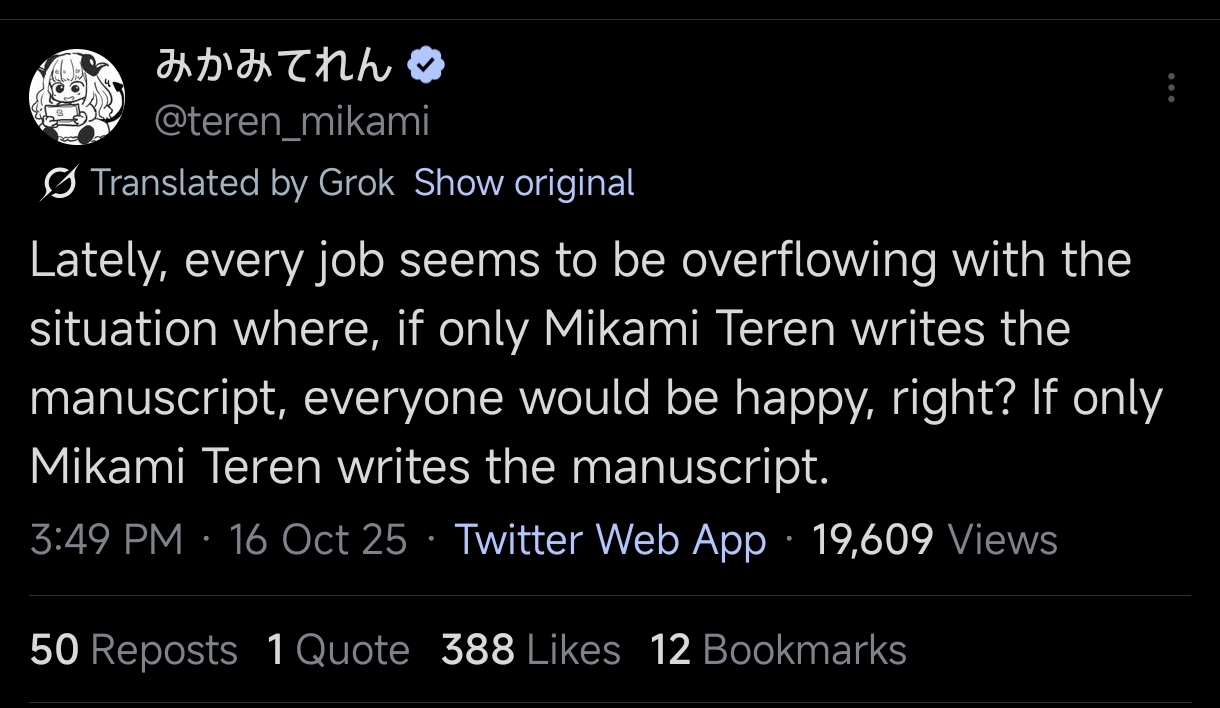Screen dimensions: 1220x708
Task: Click the word overflowing in the tweet
Action: tap(810, 262)
